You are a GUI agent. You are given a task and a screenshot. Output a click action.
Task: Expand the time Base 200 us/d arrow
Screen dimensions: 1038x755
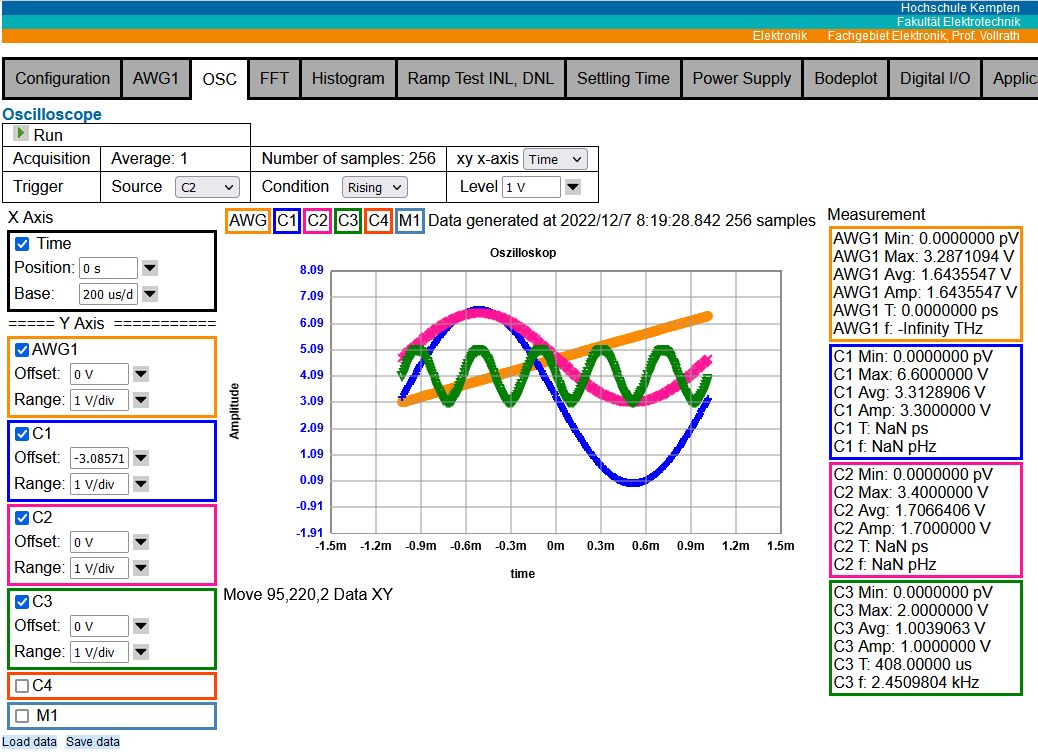(x=149, y=294)
